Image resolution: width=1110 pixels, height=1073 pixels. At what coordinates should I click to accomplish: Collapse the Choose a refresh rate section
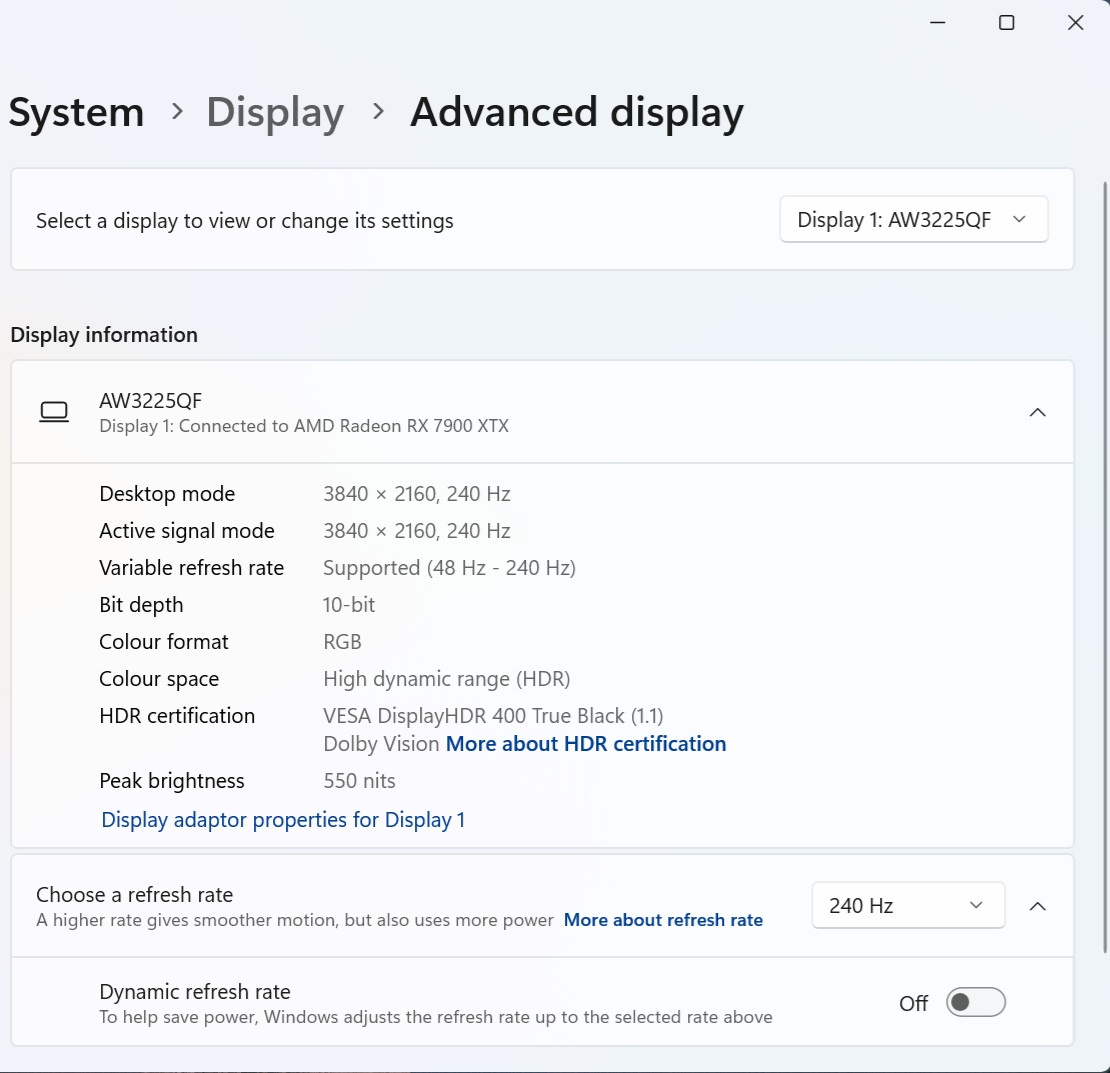click(1038, 906)
